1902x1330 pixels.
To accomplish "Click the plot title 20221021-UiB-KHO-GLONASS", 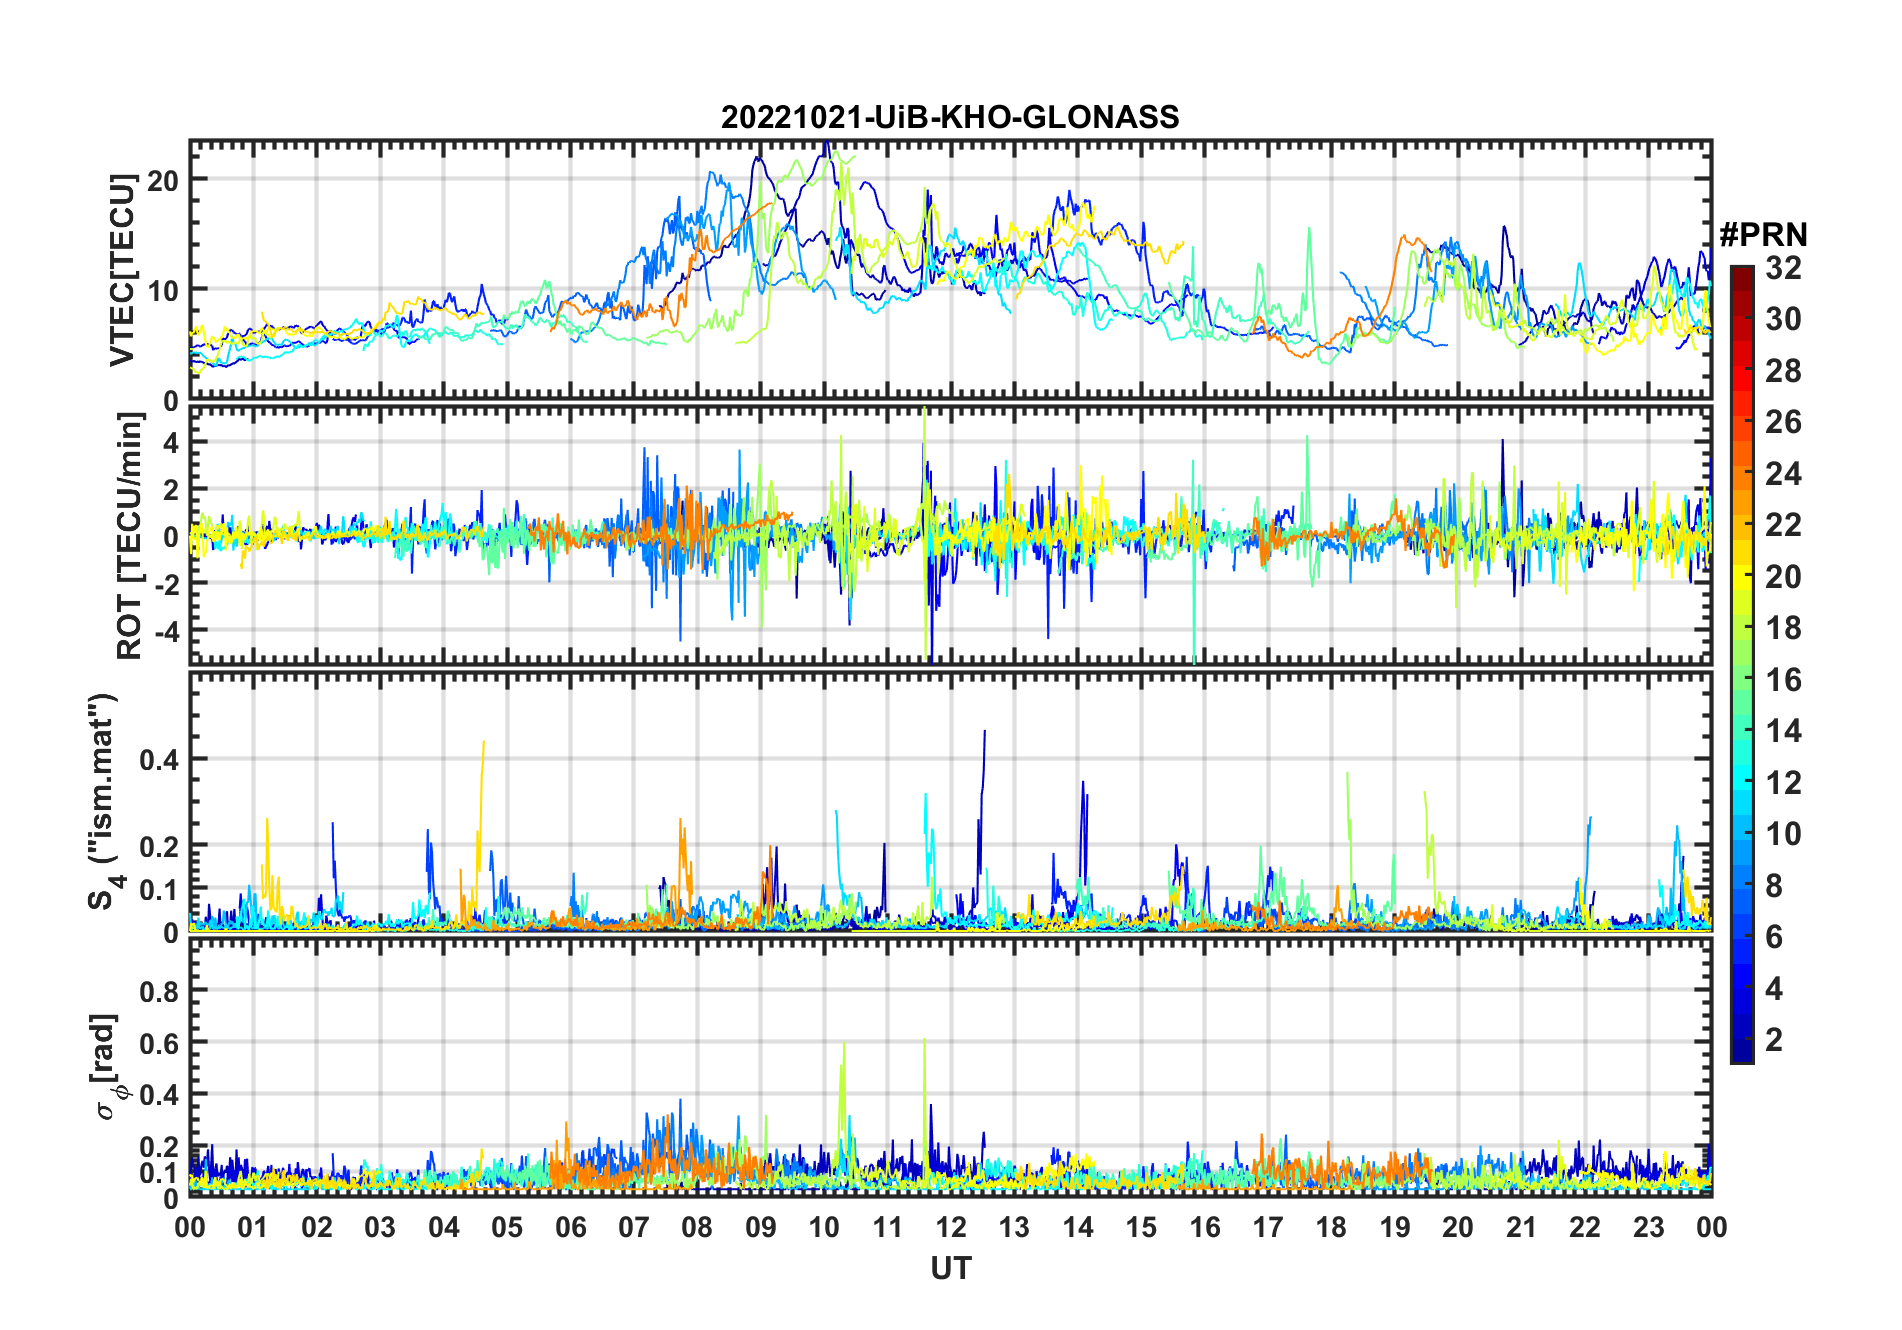I will [x=950, y=117].
